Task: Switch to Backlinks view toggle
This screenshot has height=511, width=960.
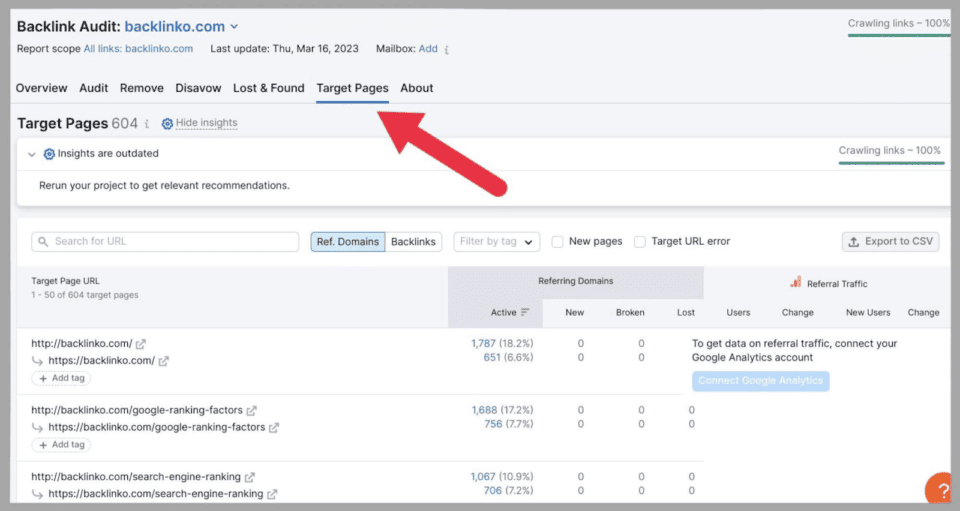Action: pos(413,242)
